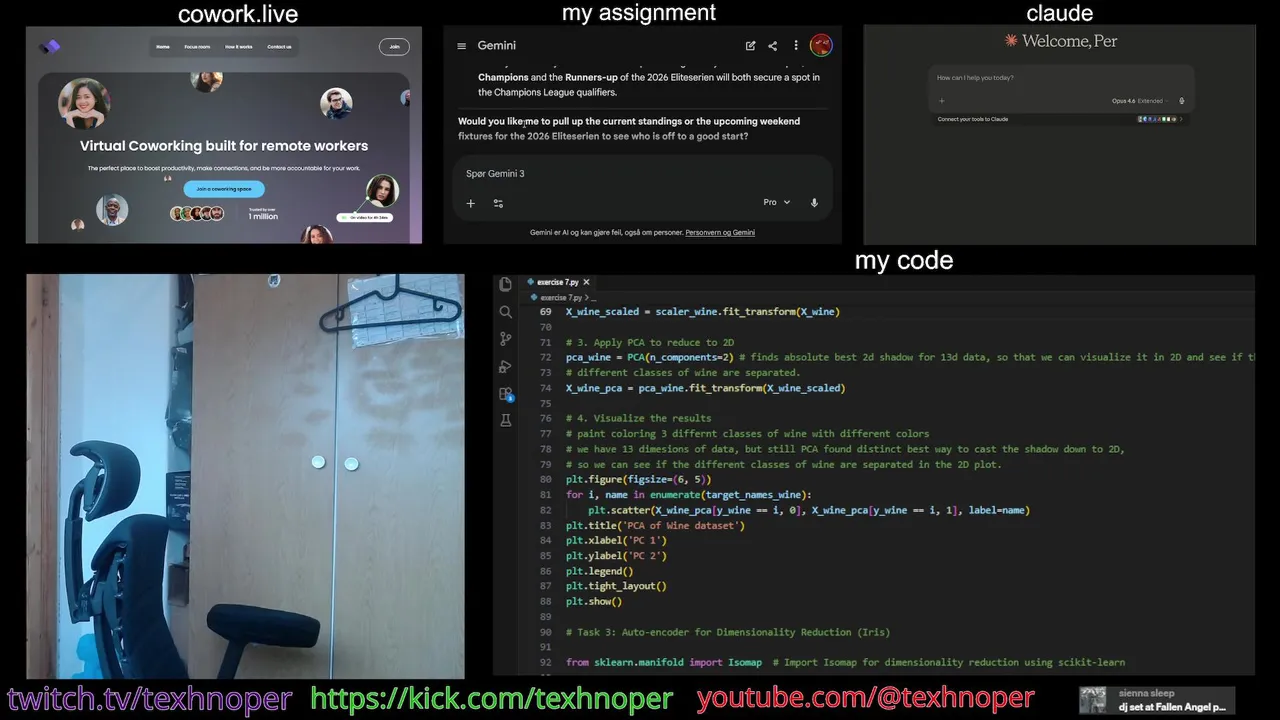Viewport: 1280px width, 720px height.
Task: Open 'Contact us' on cowork.live
Action: [279, 47]
